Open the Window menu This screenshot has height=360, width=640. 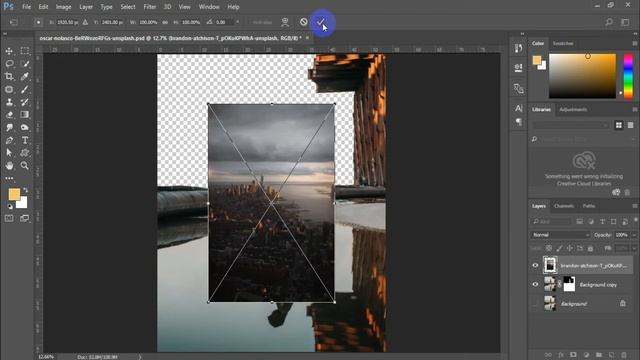209,7
